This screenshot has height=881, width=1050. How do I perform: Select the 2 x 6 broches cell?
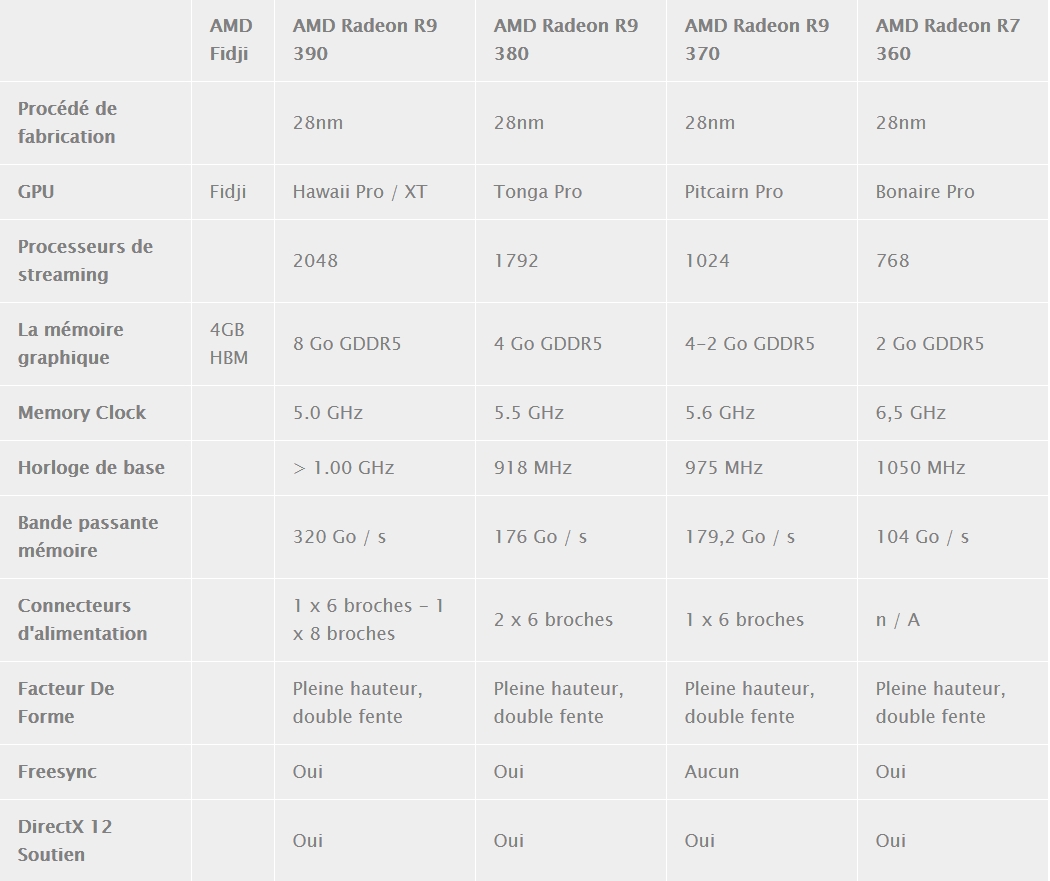(553, 619)
